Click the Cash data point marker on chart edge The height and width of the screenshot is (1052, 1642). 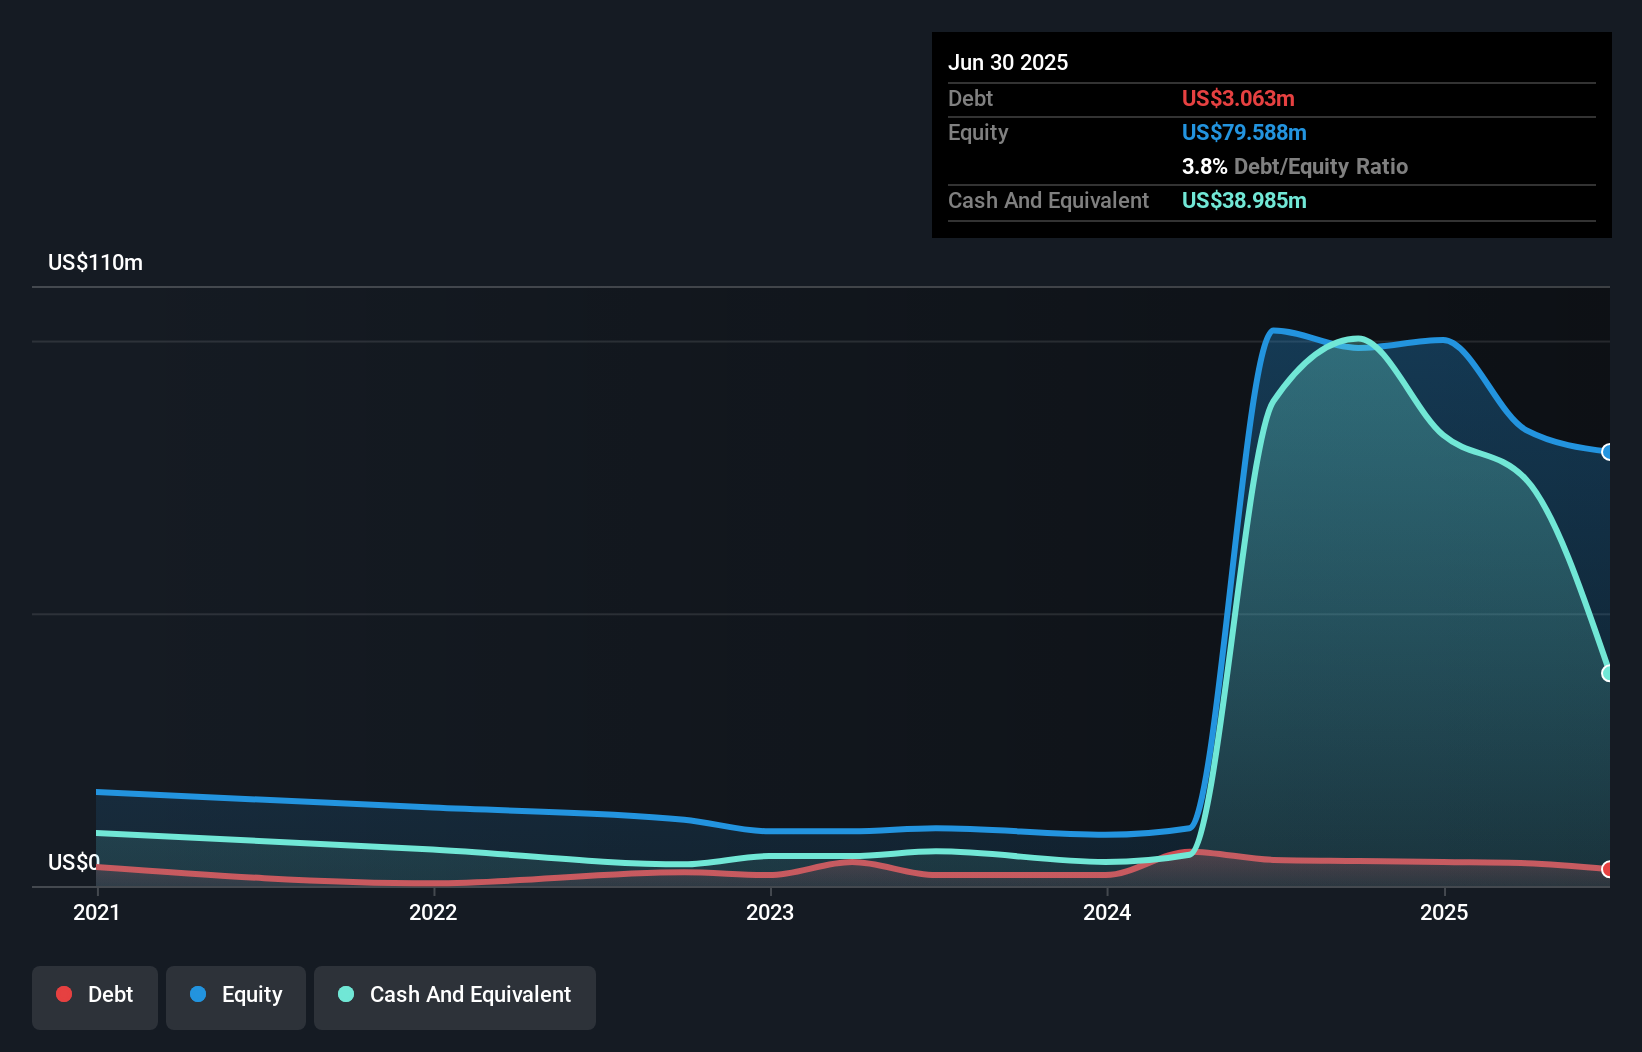1607,673
